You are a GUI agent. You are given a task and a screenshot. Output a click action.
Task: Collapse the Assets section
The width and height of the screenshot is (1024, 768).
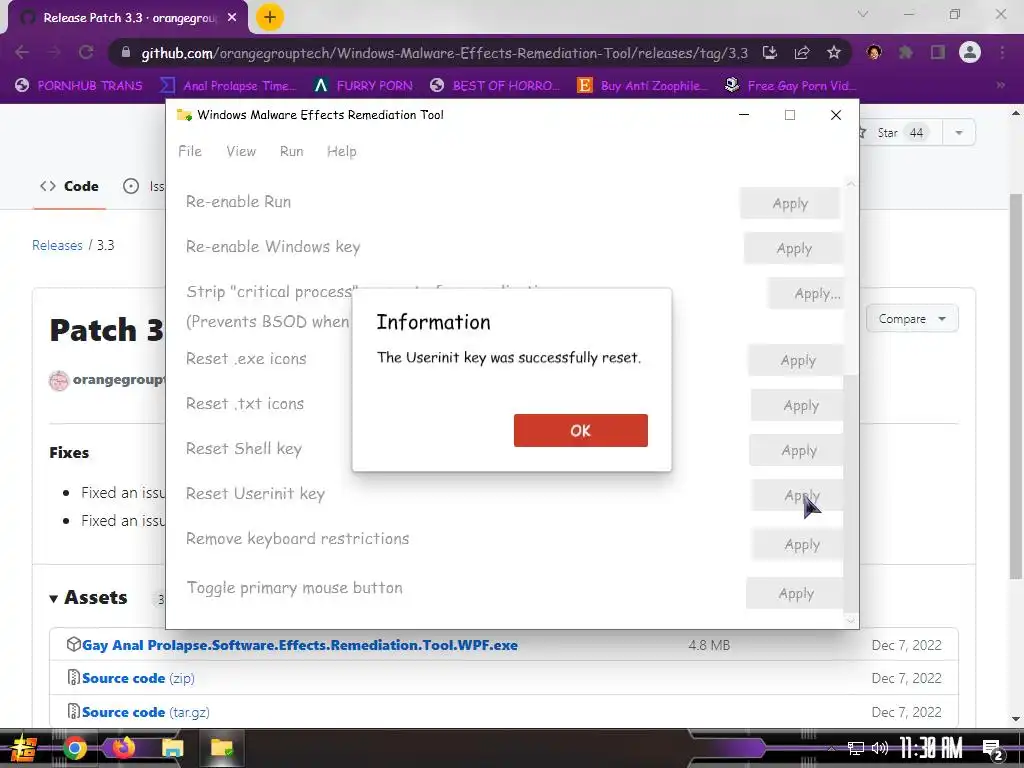89,598
